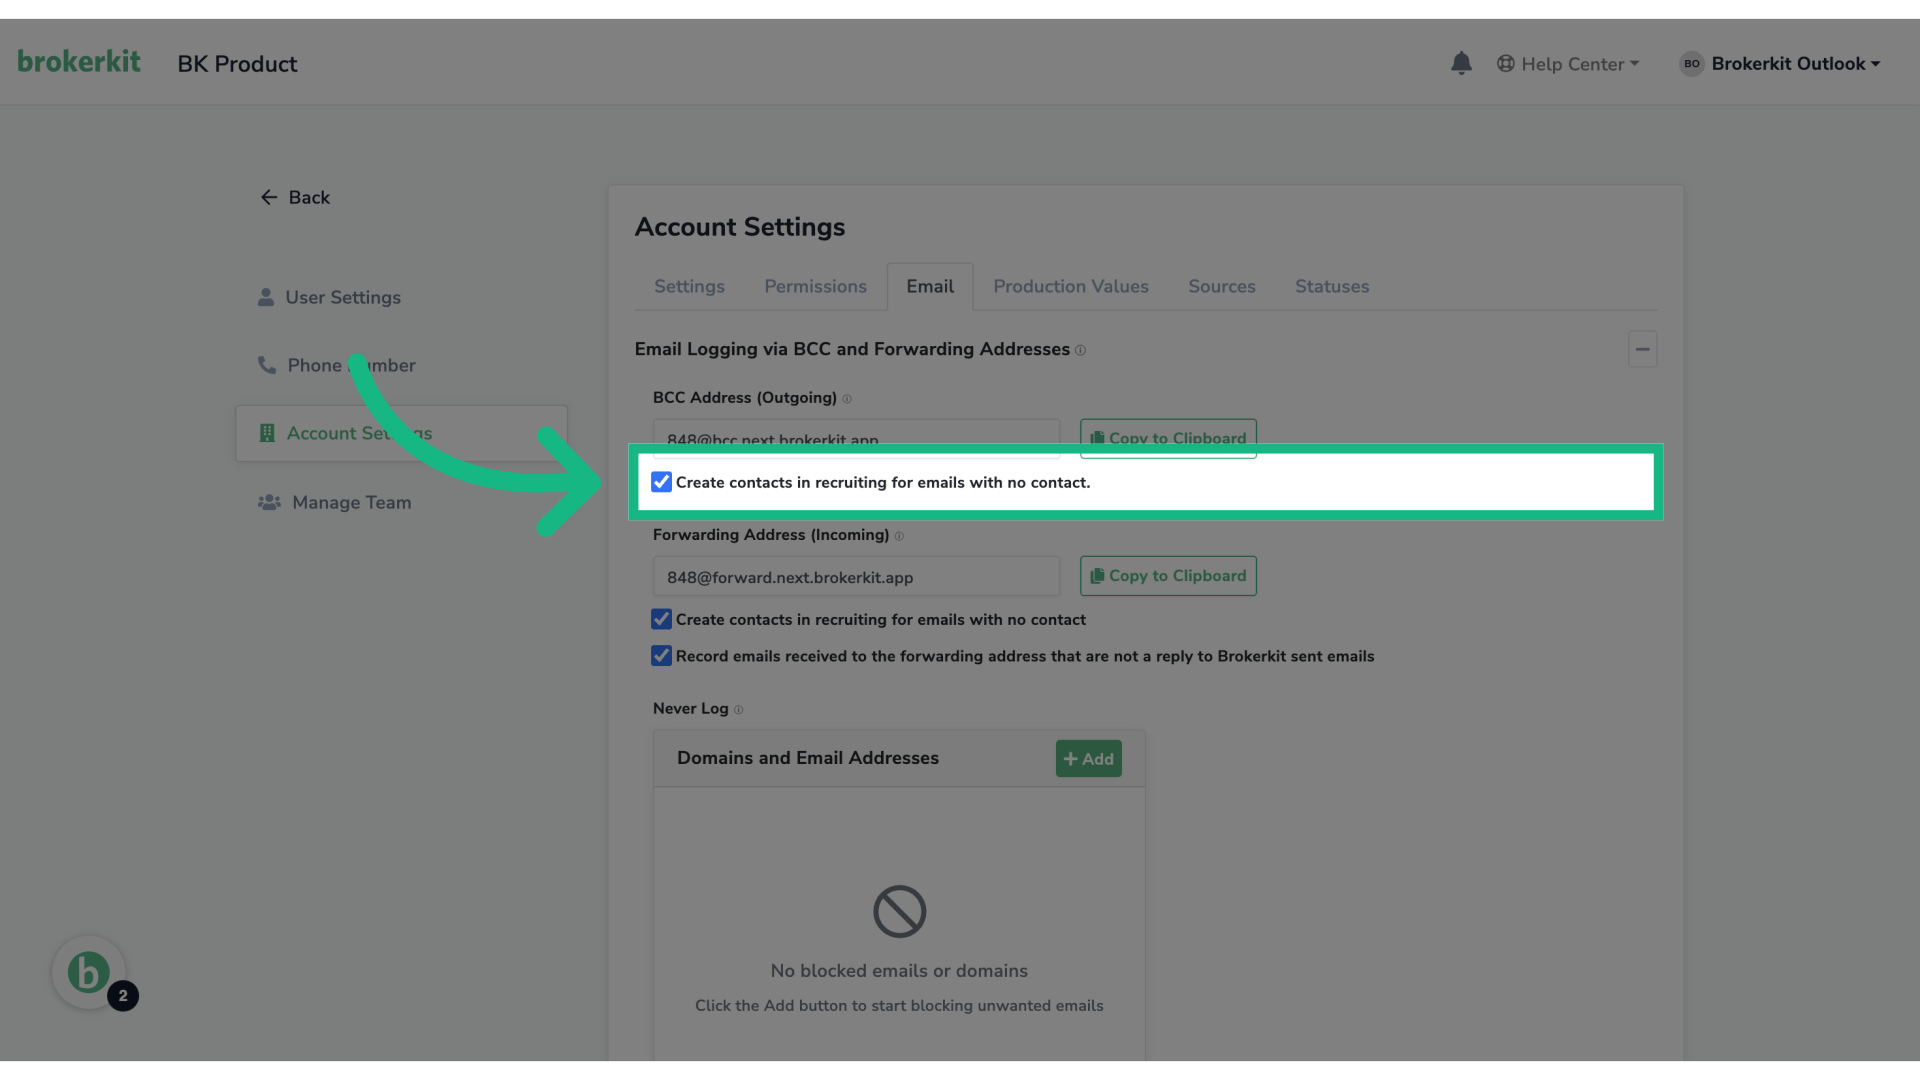Uncheck Record emails received to forwarding address
This screenshot has height=1080, width=1920.
(661, 656)
